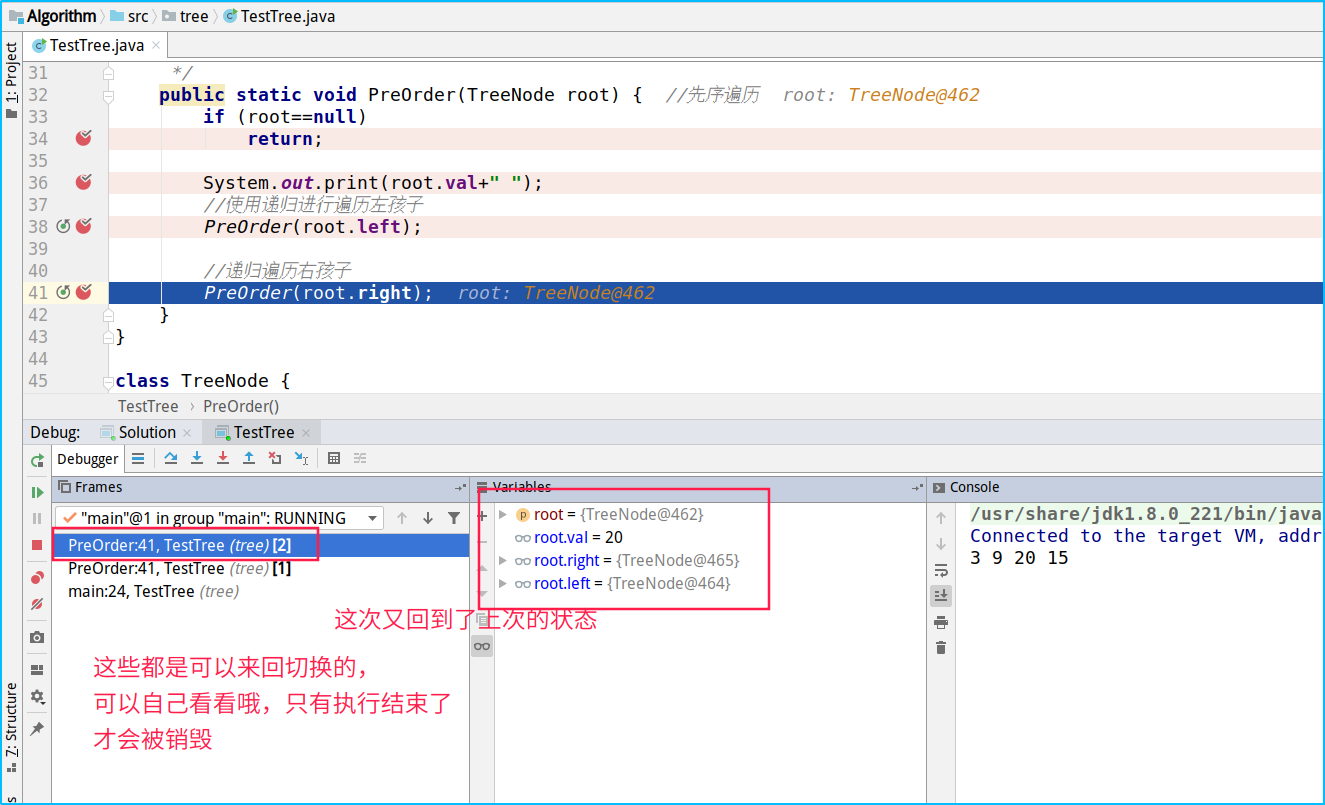Hide Frames panel via its corner arrow
This screenshot has height=805, width=1325.
tap(460, 487)
